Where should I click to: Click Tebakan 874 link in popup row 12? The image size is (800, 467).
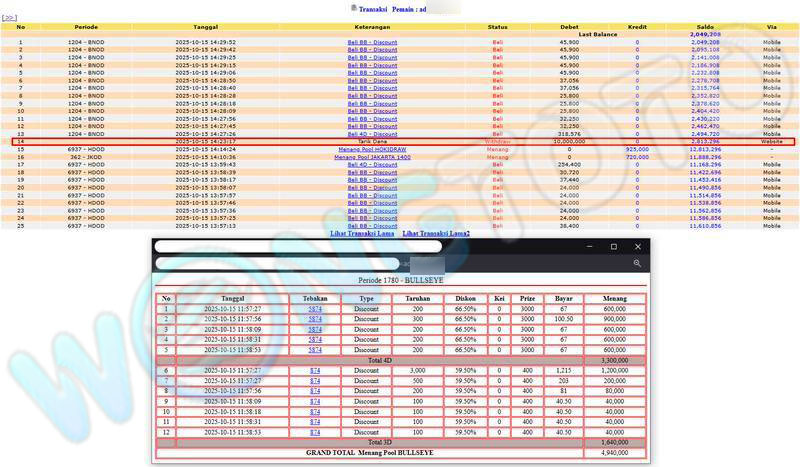pos(315,431)
